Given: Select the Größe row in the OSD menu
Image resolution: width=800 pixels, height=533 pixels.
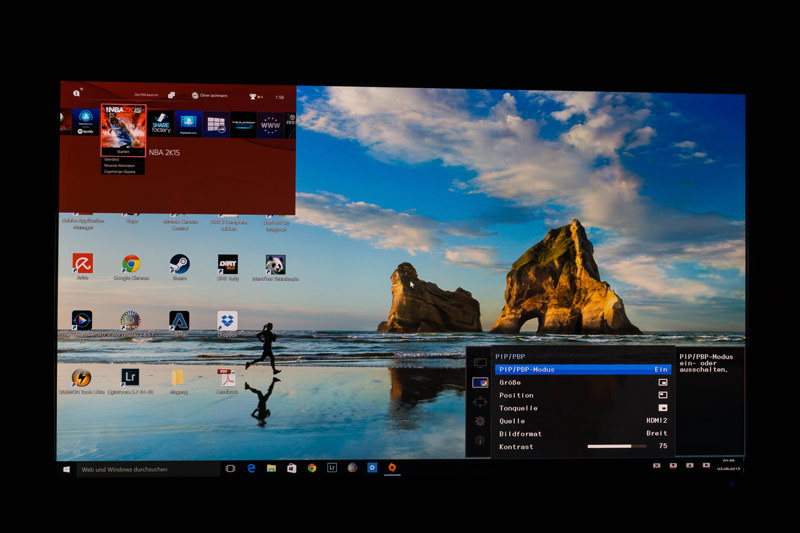Looking at the screenshot, I should [x=583, y=383].
